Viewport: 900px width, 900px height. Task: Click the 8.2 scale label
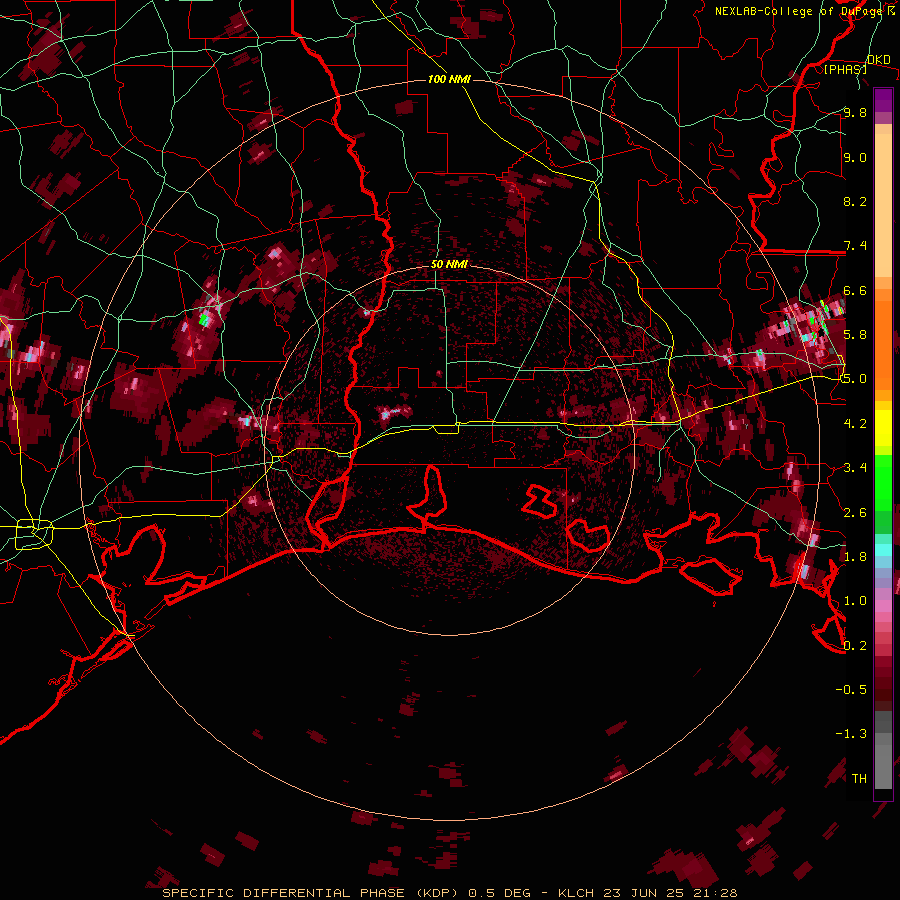[855, 201]
